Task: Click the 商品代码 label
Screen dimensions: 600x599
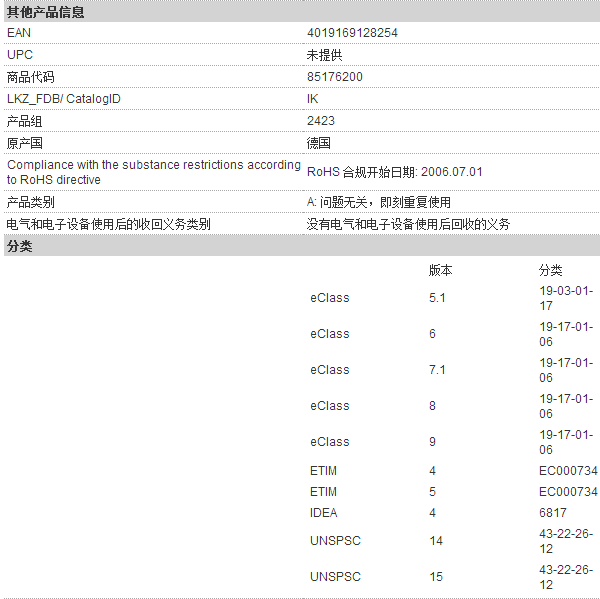Action: click(x=31, y=77)
